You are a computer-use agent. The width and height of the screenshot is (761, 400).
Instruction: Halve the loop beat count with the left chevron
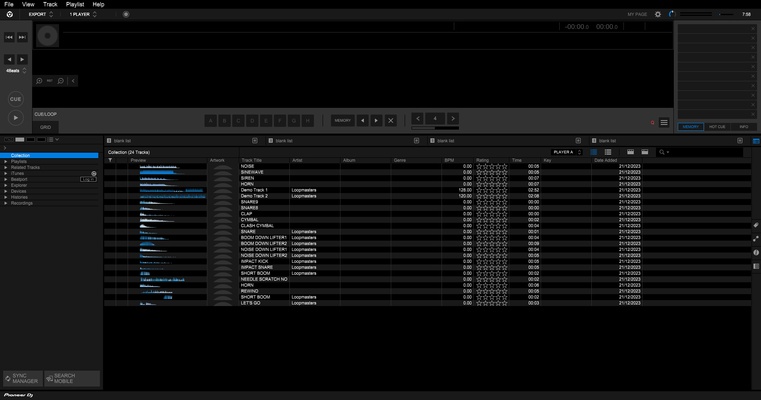click(x=418, y=118)
